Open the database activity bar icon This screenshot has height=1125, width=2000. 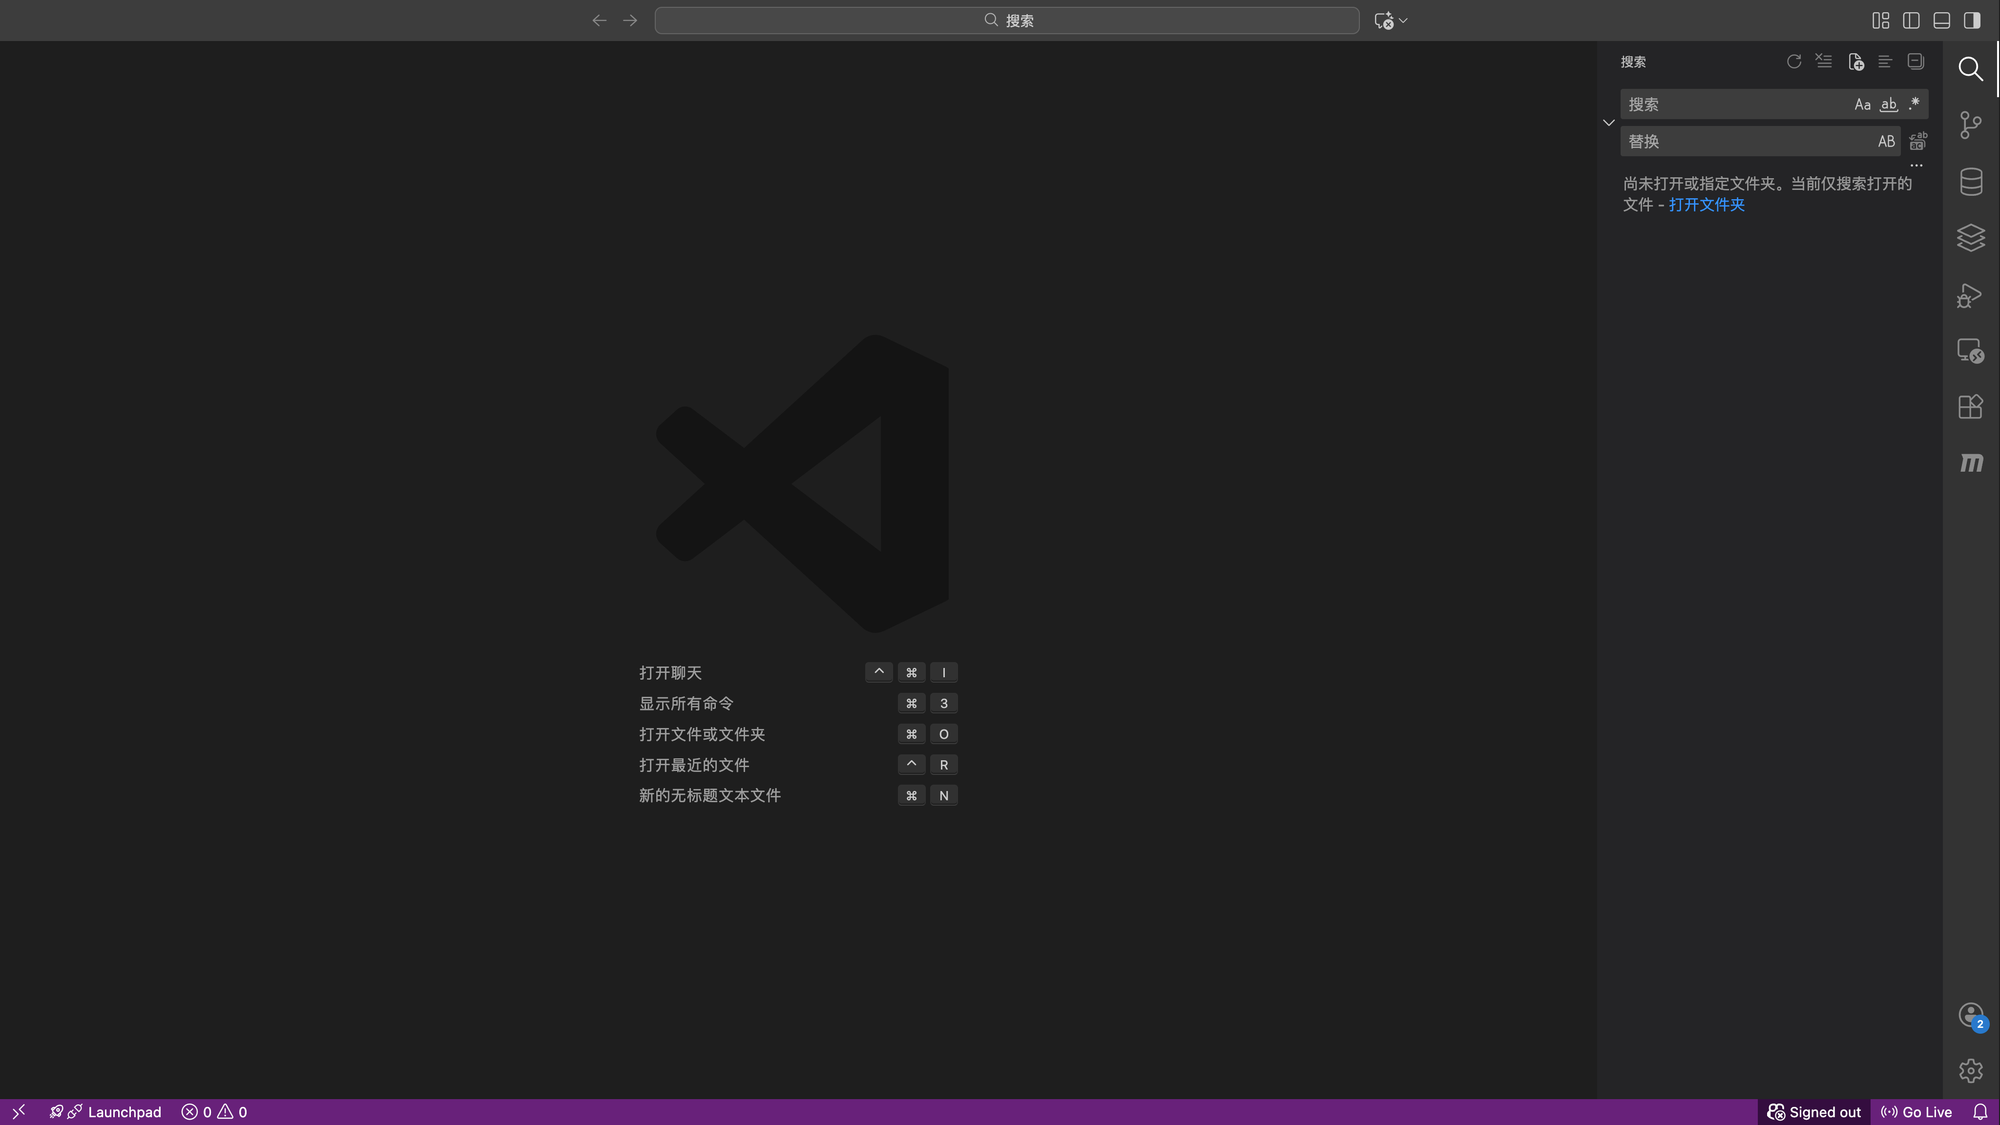(x=1970, y=182)
